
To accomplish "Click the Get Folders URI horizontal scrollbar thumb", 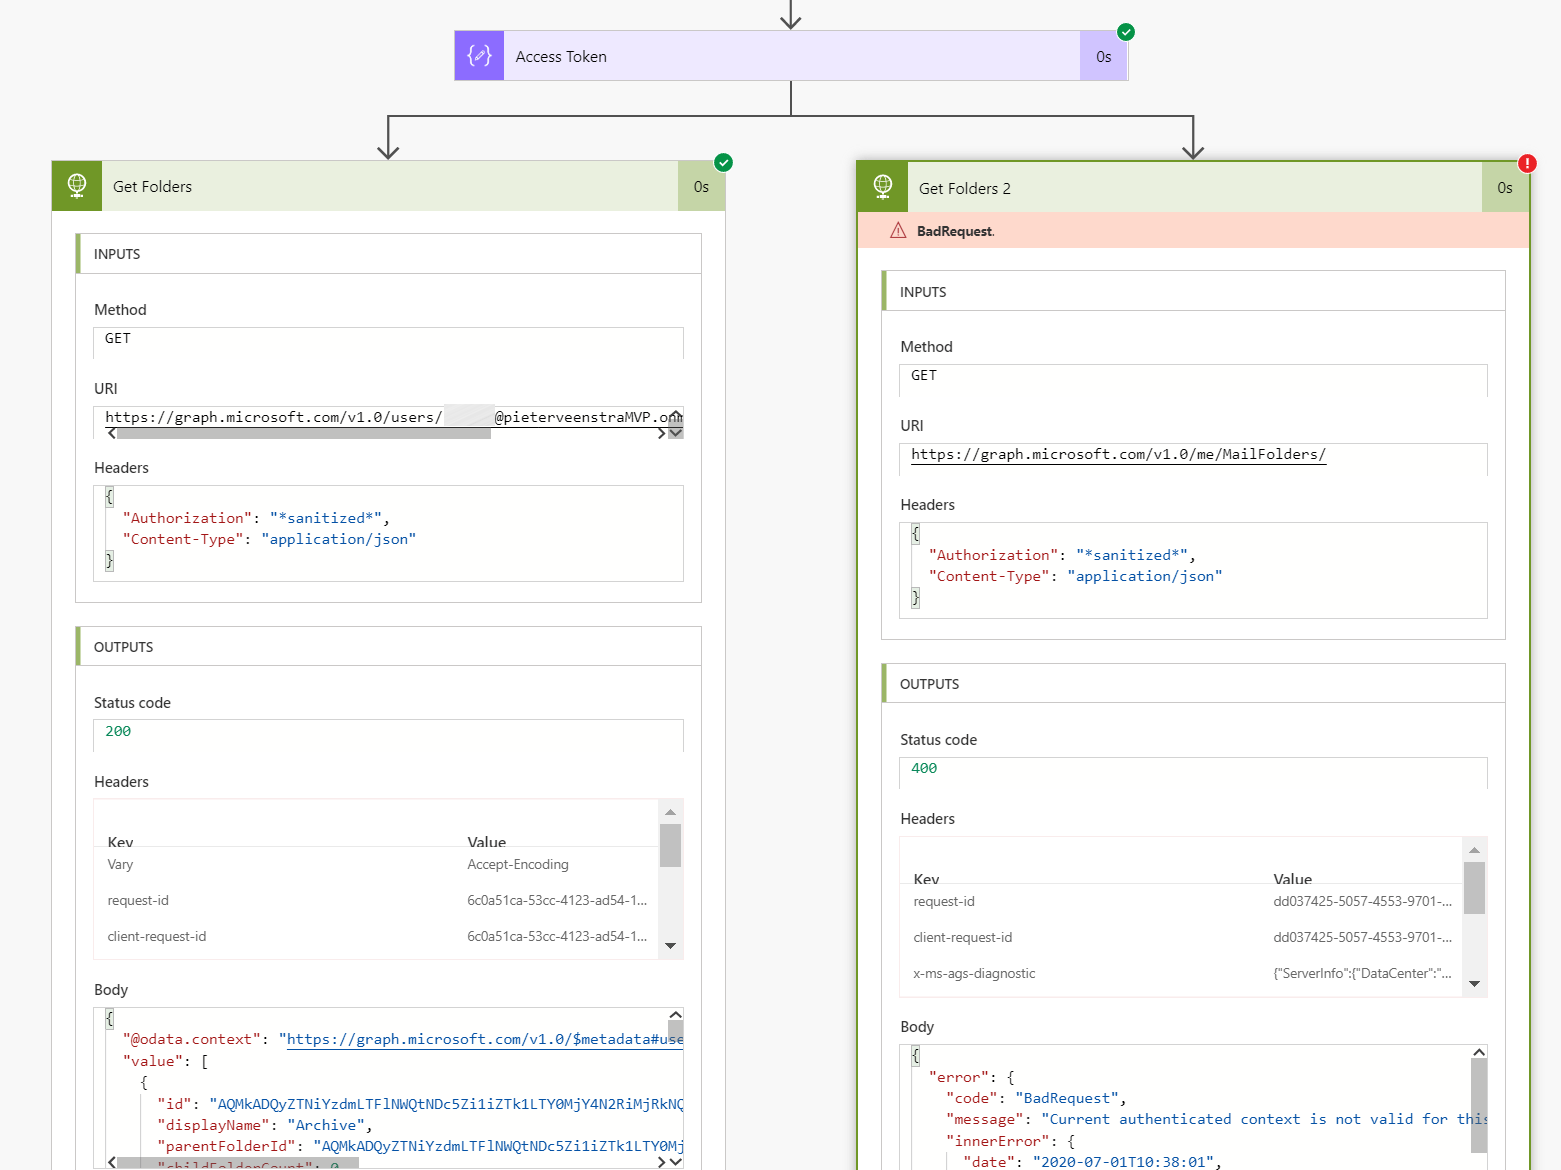I will pos(304,433).
